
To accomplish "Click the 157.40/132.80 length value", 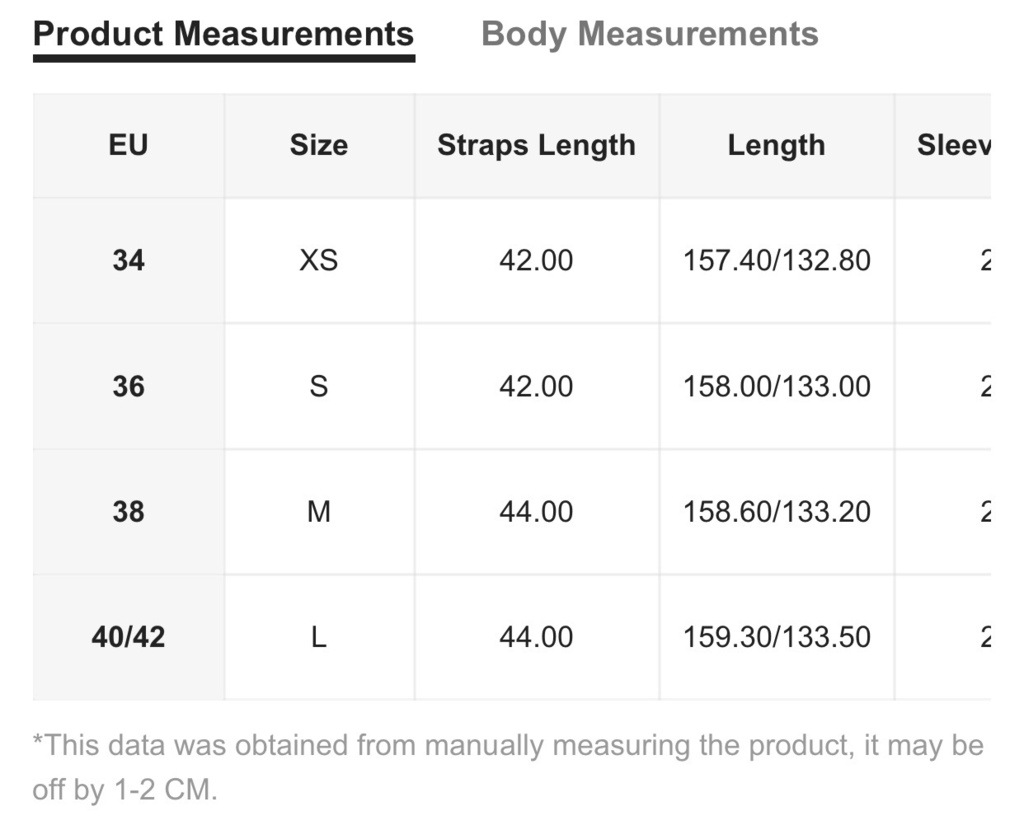I will (x=776, y=260).
